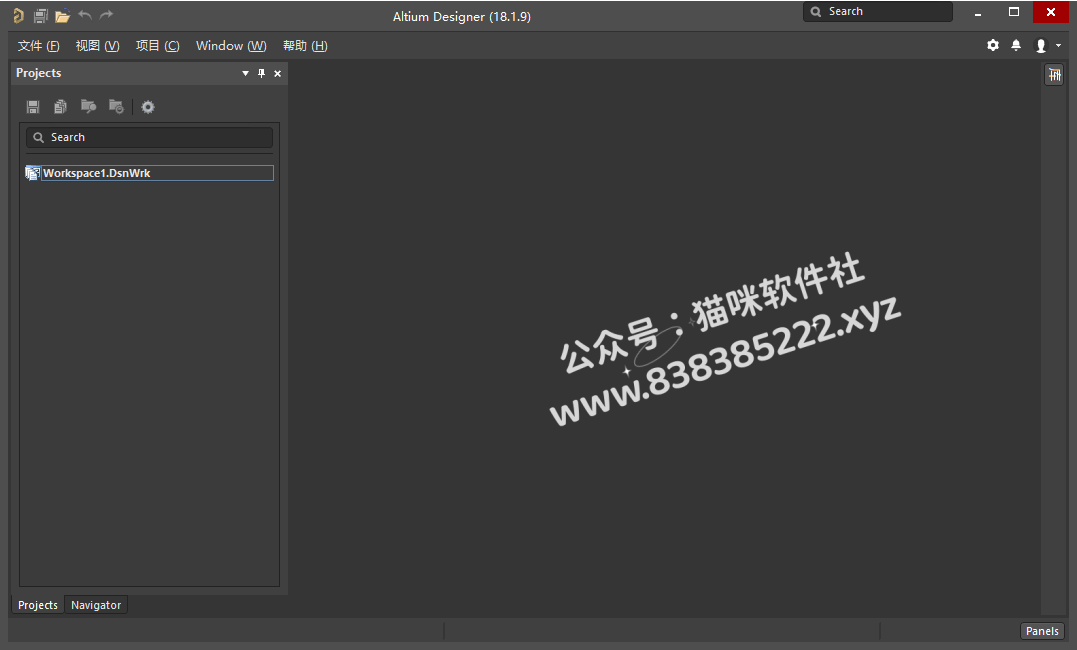Click the Save All documents icon in title bar

pyautogui.click(x=41, y=15)
